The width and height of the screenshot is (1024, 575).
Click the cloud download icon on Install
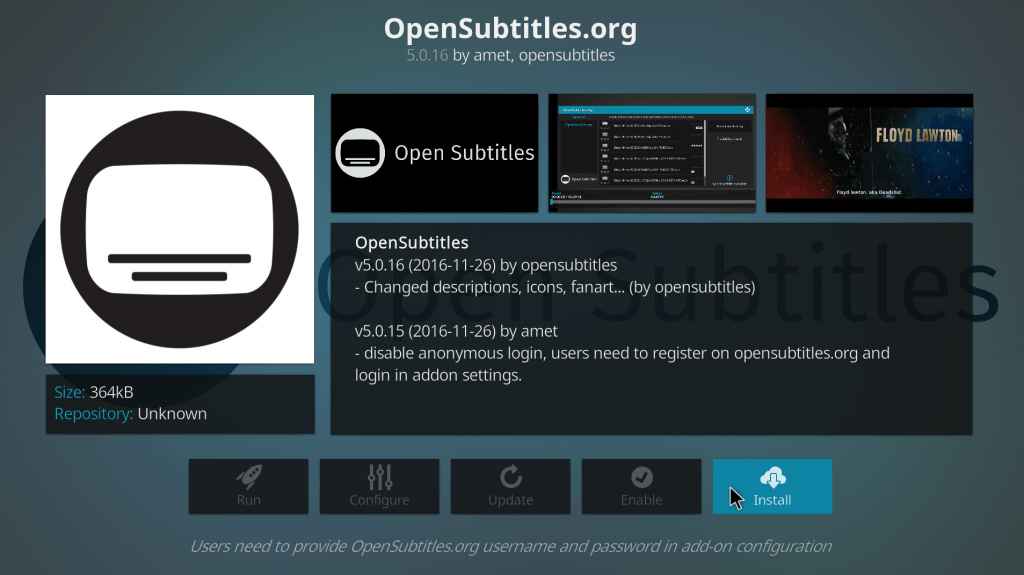773,478
